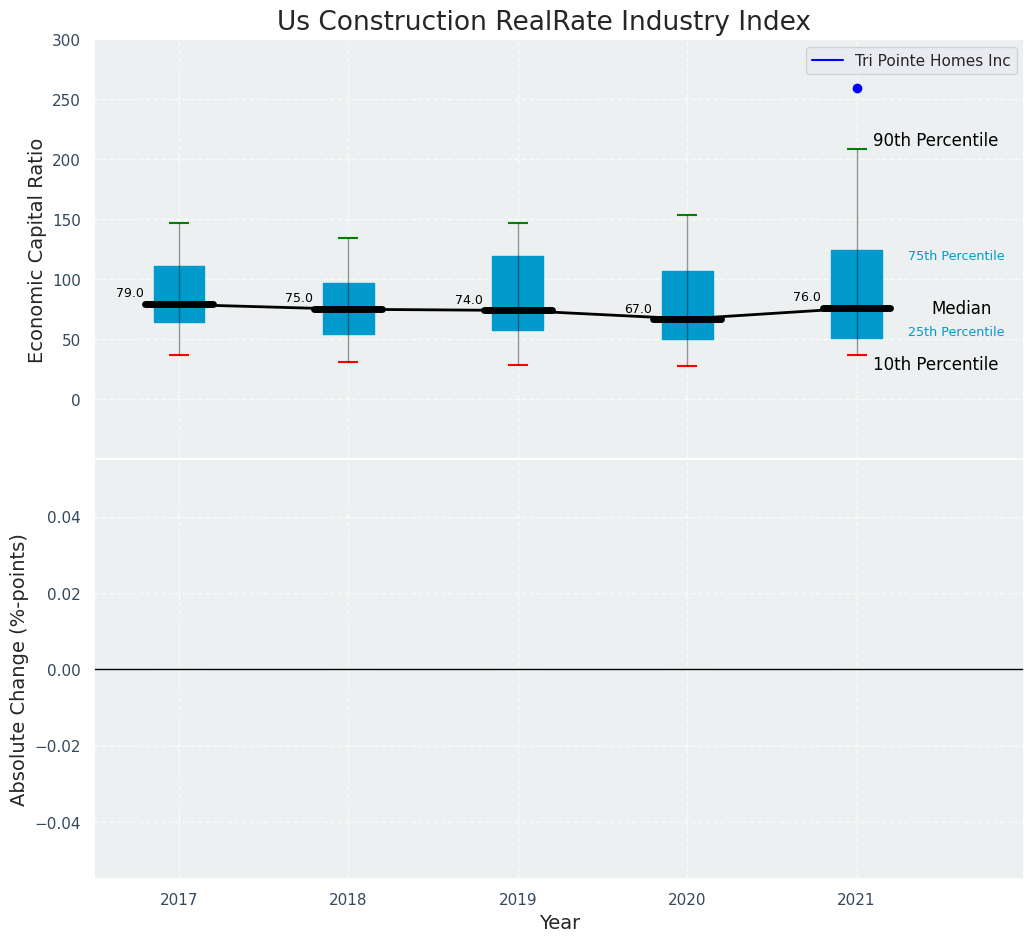Image resolution: width=1034 pixels, height=942 pixels.
Task: Click the 25th Percentile label
Action: point(956,332)
